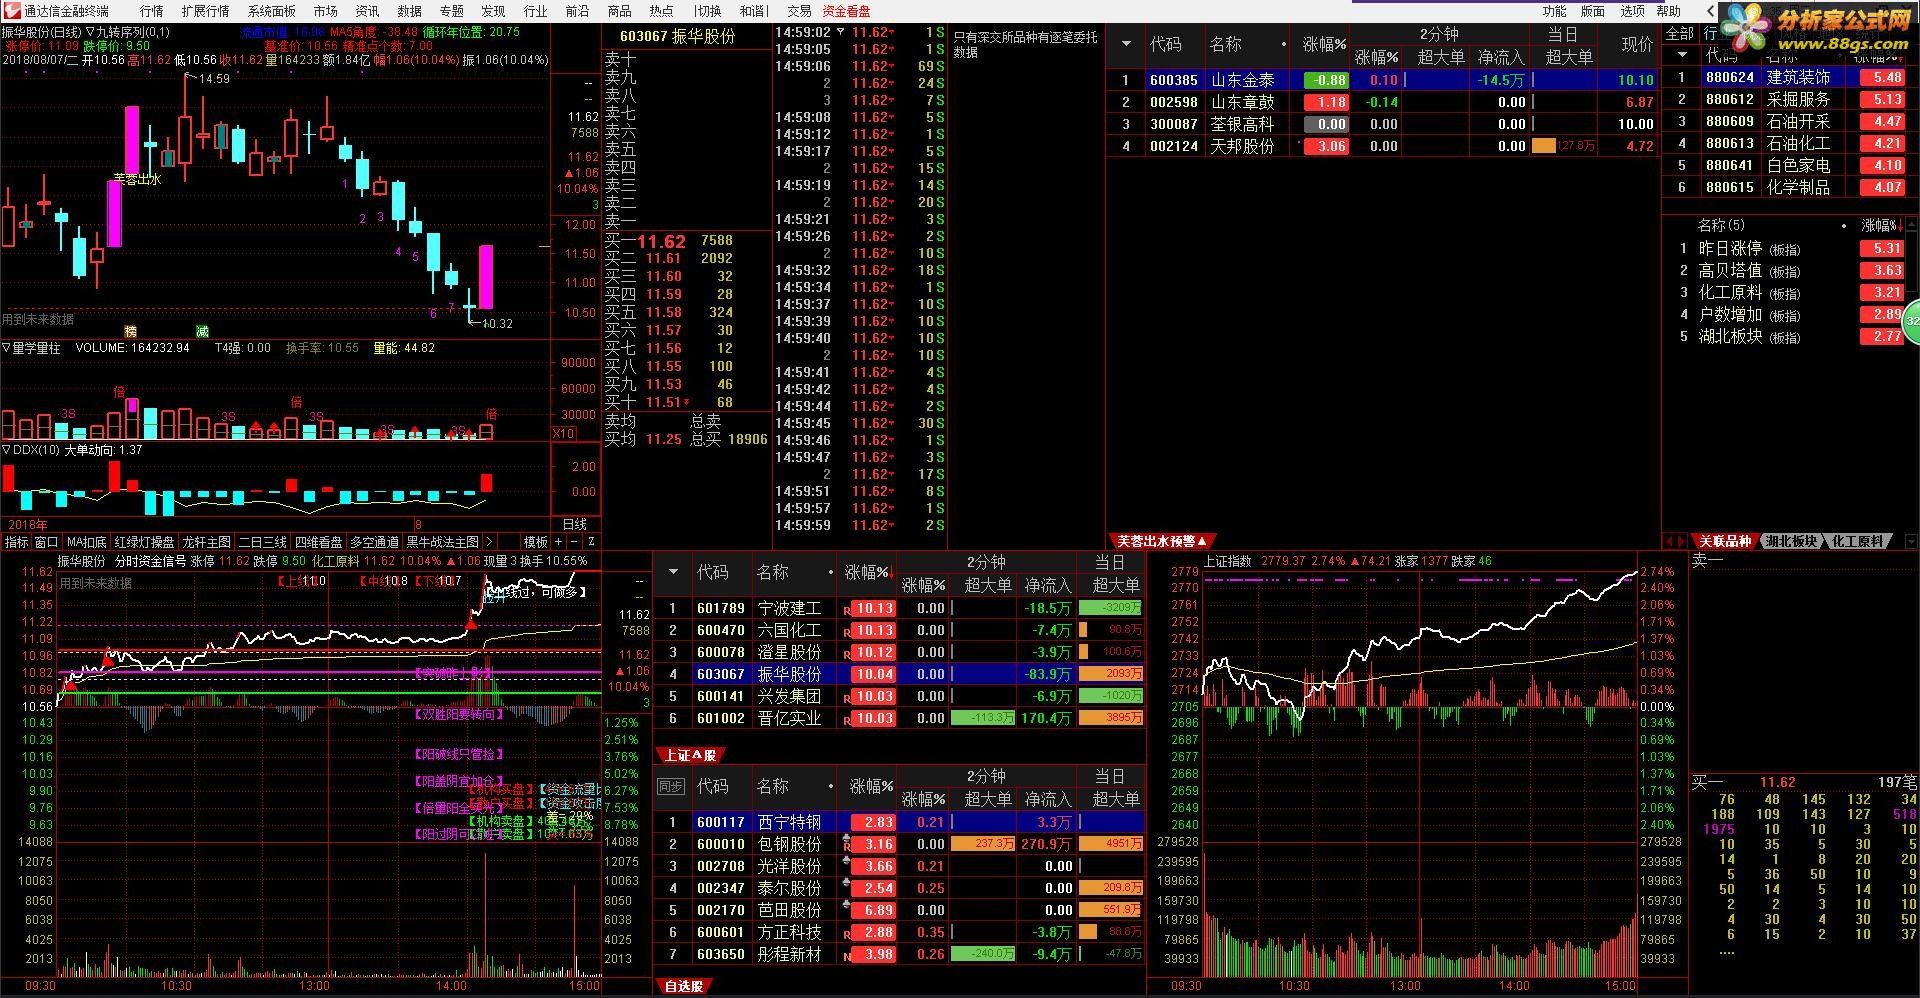1920x998 pixels.
Task: Open the 量学量柱 indicator dropdown triangle
Action: point(6,348)
